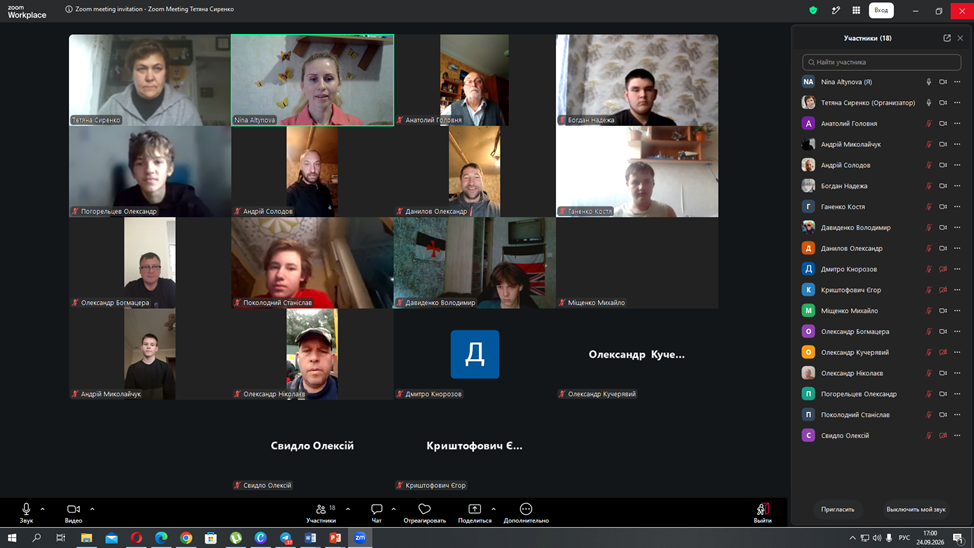Click the Выйти leave meeting button

tap(762, 513)
